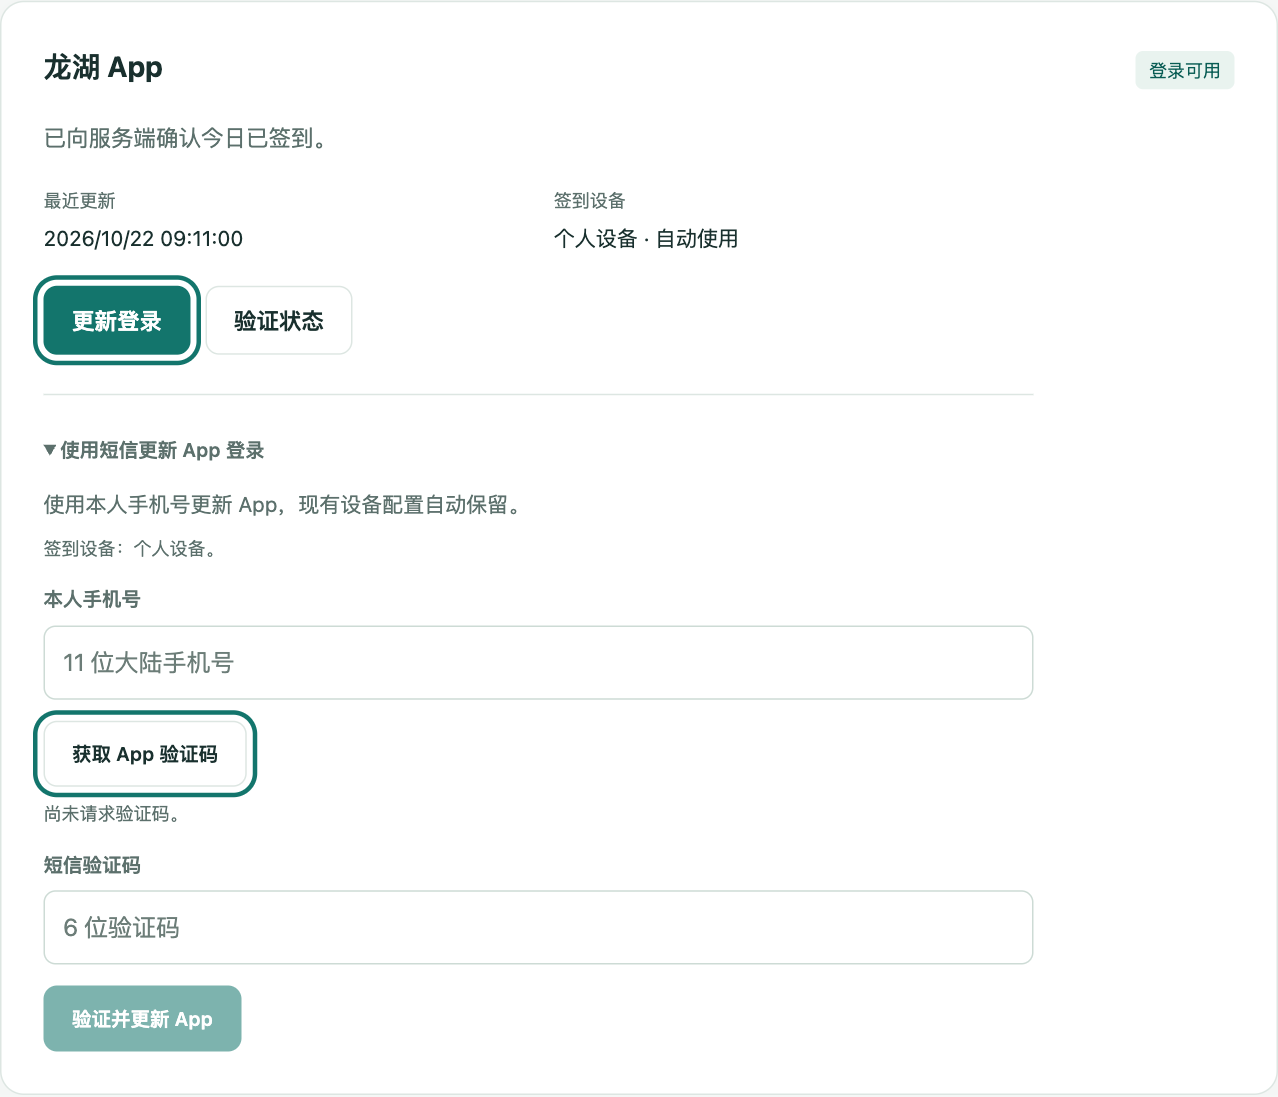Select the 短信验证码 label
This screenshot has width=1278, height=1097.
[92, 866]
